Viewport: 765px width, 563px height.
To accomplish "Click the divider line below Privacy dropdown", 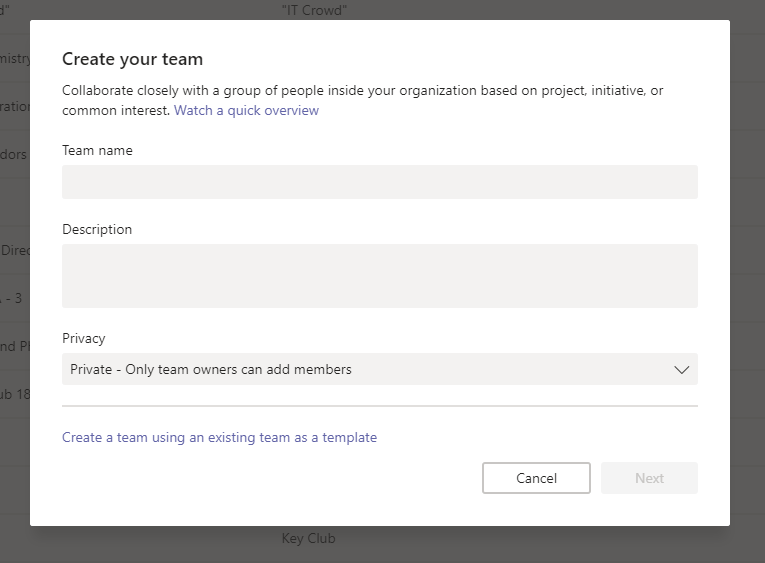I will coord(379,406).
